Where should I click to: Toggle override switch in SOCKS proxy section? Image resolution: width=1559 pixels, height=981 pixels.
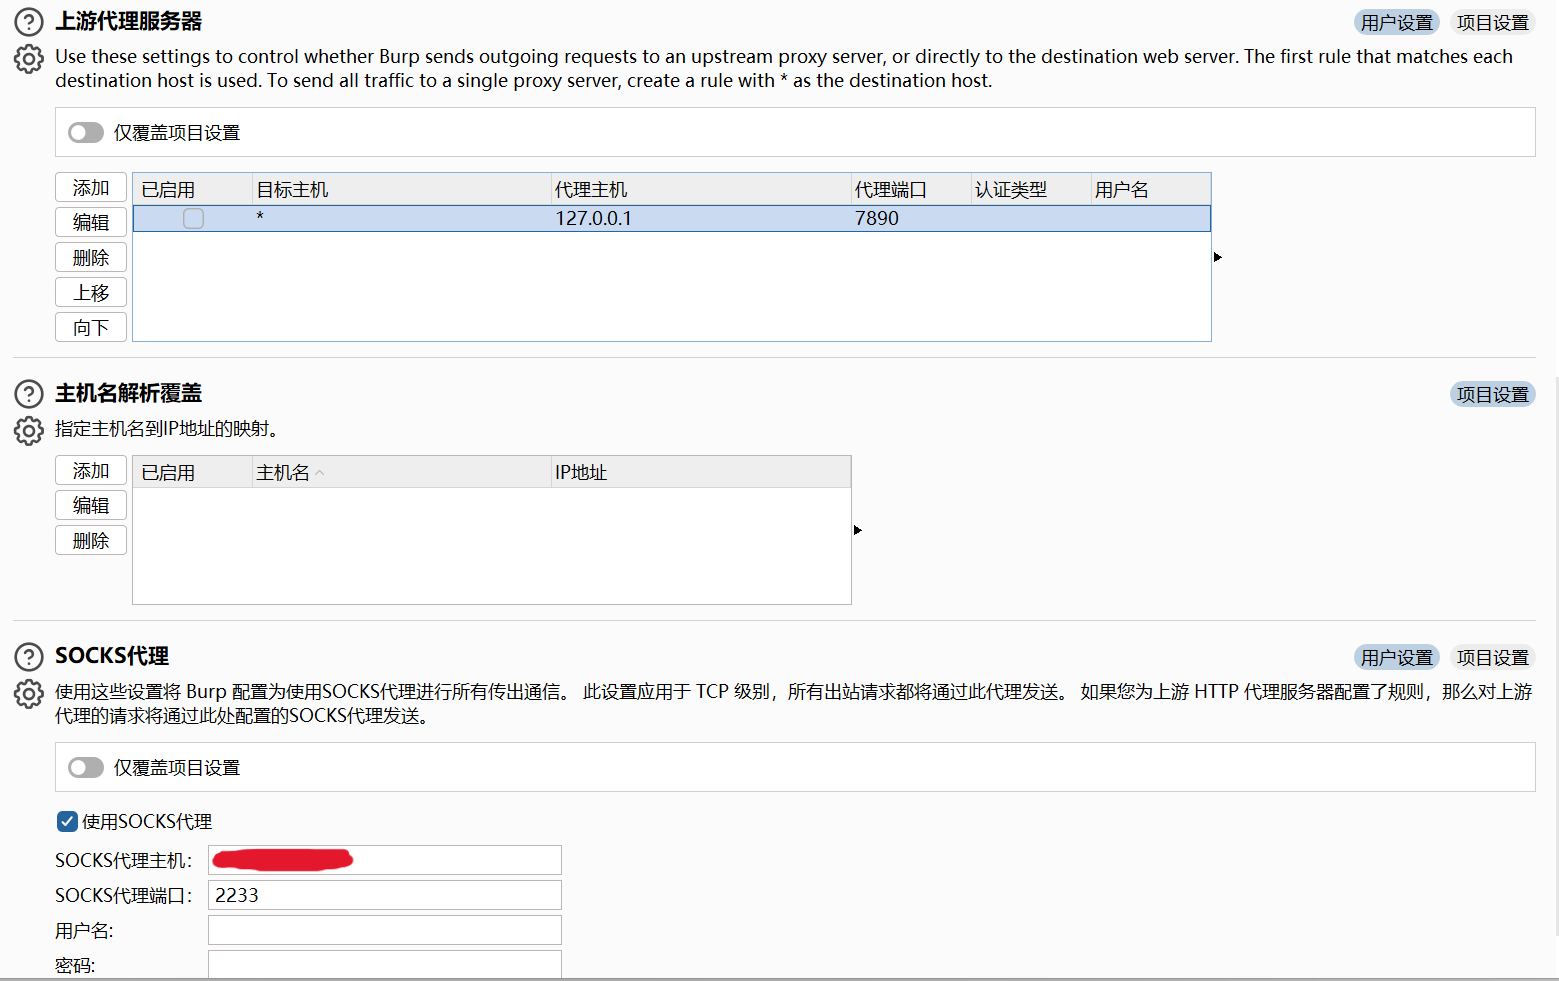click(86, 768)
